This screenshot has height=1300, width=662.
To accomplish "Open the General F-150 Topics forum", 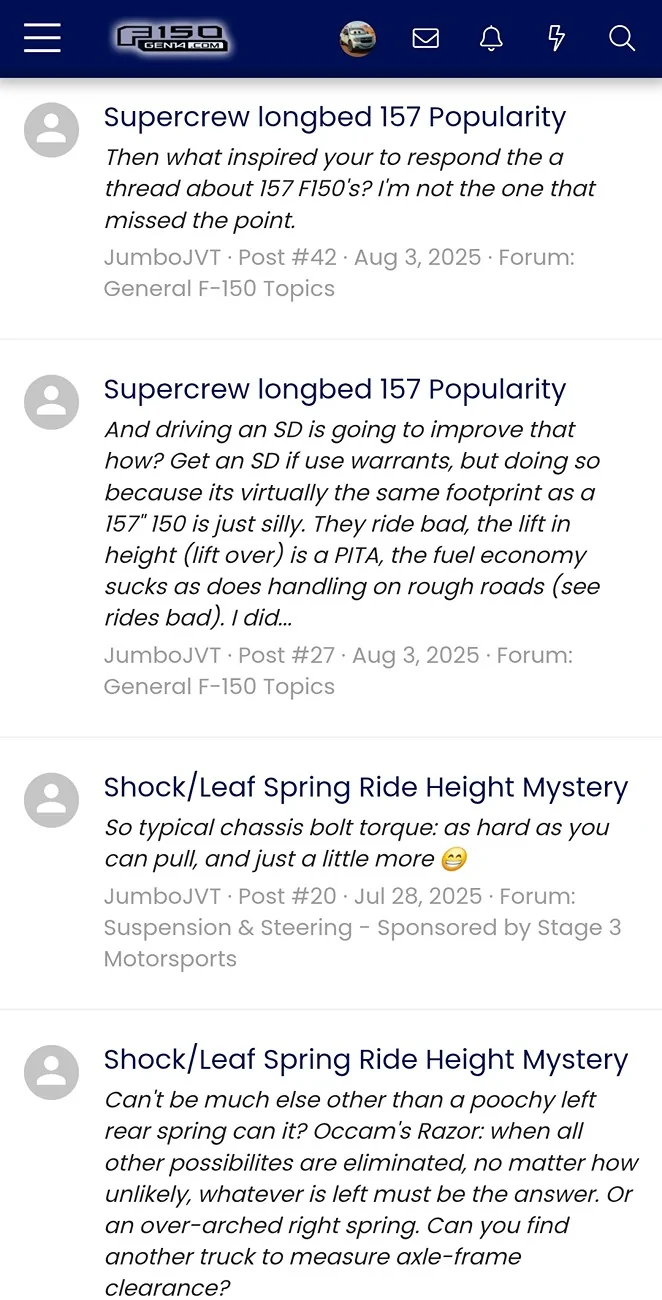I will pos(219,288).
